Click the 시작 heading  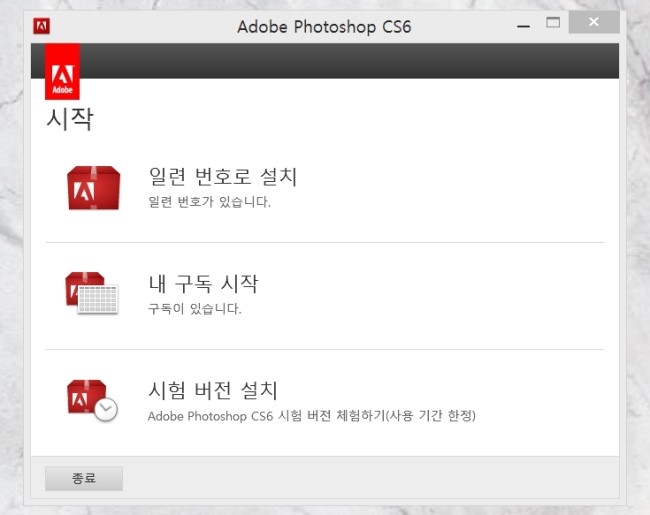[x=70, y=119]
